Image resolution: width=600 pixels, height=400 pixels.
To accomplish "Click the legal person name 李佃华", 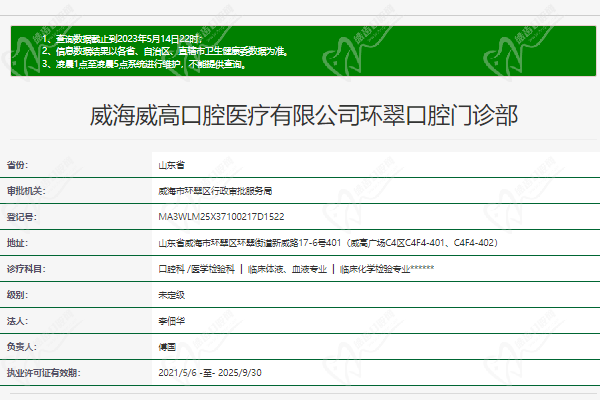I will click(171, 321).
